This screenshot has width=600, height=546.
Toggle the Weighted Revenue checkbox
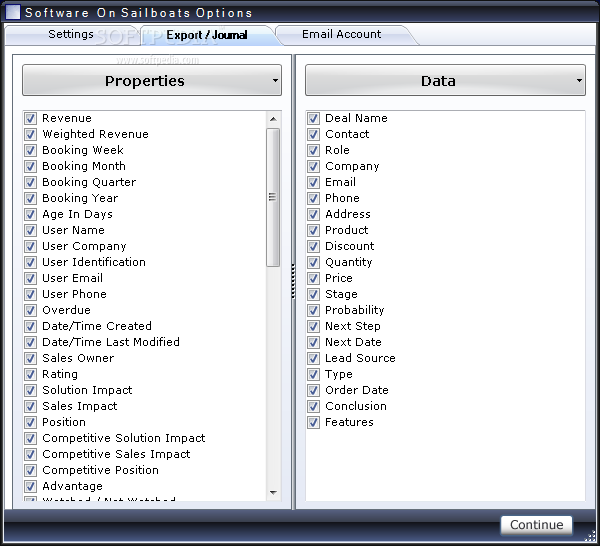[x=31, y=134]
